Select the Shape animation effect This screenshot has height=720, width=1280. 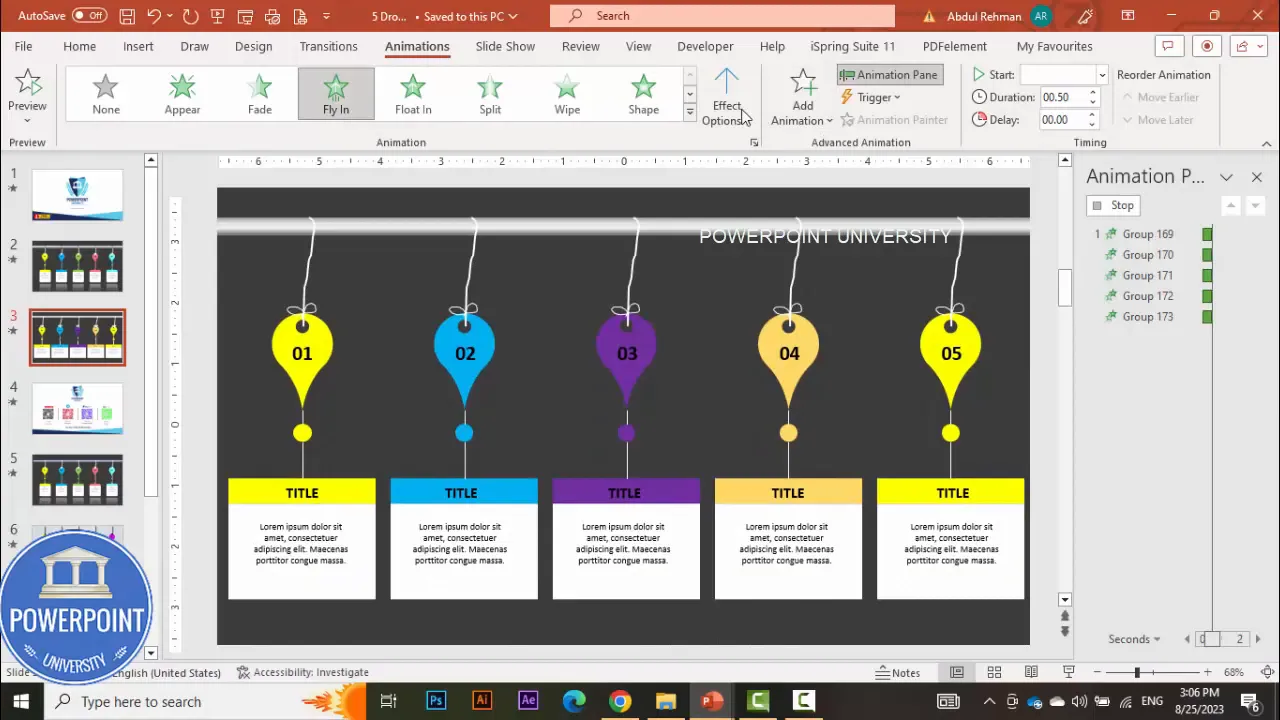pyautogui.click(x=644, y=94)
